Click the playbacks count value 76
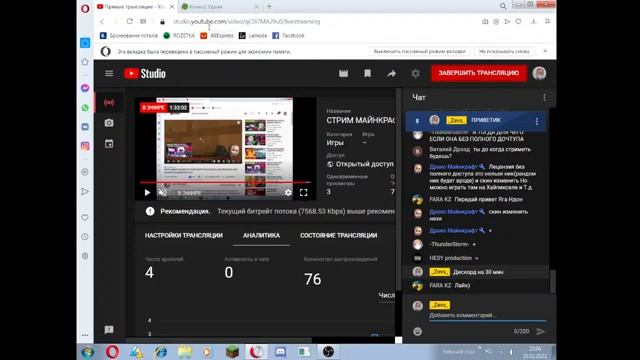The width and height of the screenshot is (640, 360). [313, 279]
